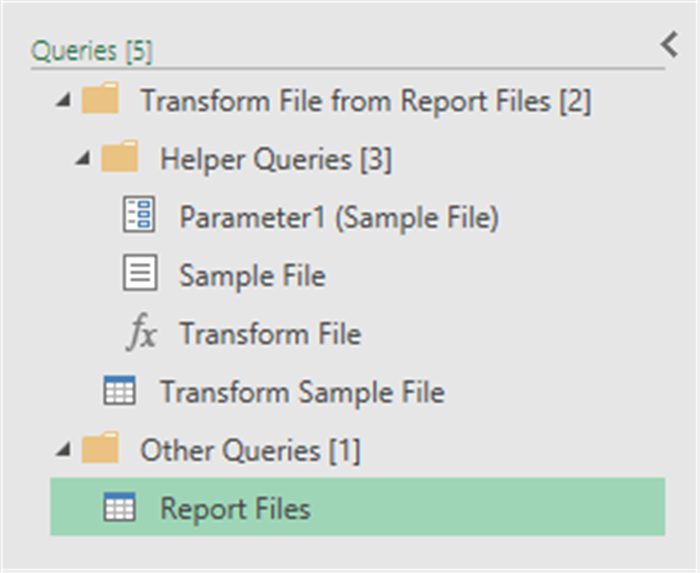Click the Other Queries folder icon
This screenshot has height=573, width=700.
click(101, 450)
